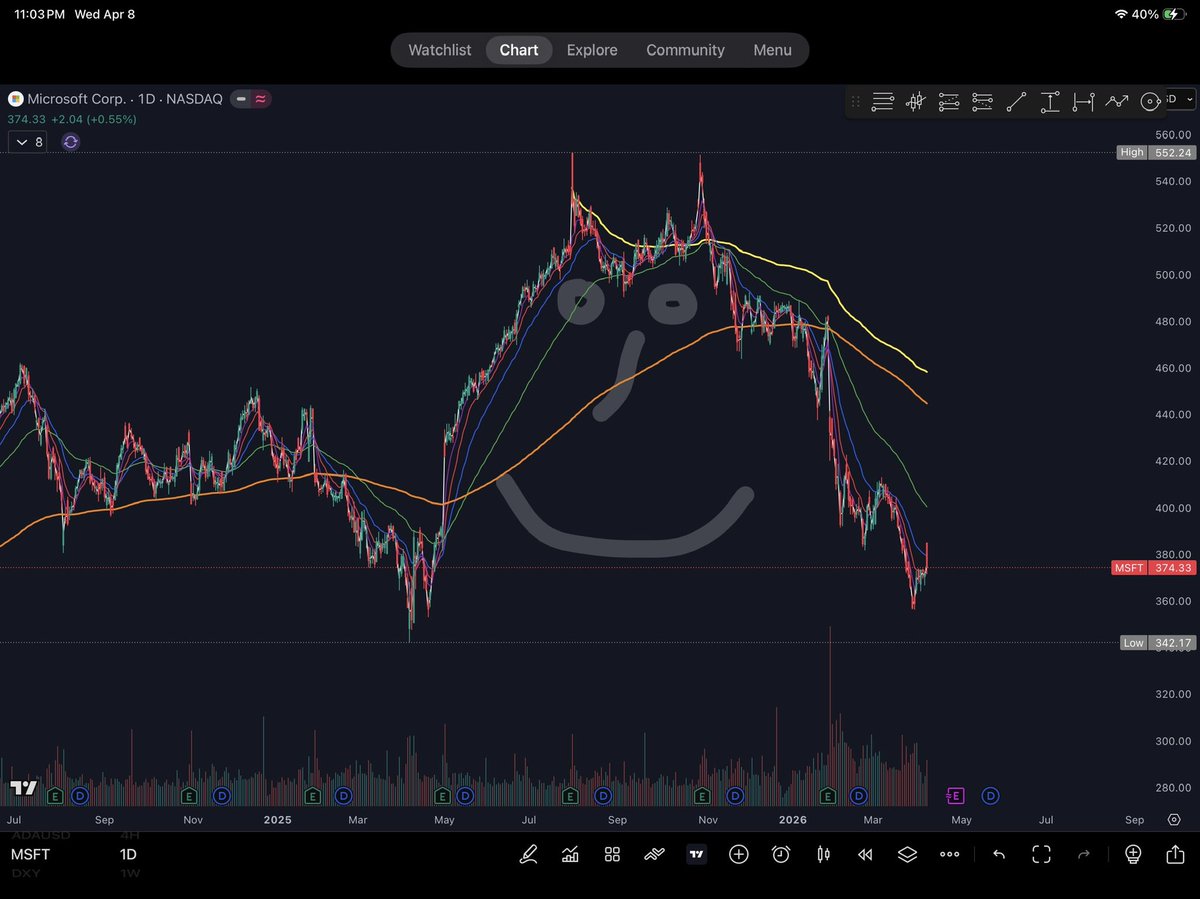Select the arrow path drawing tool

pyautogui.click(x=1117, y=101)
